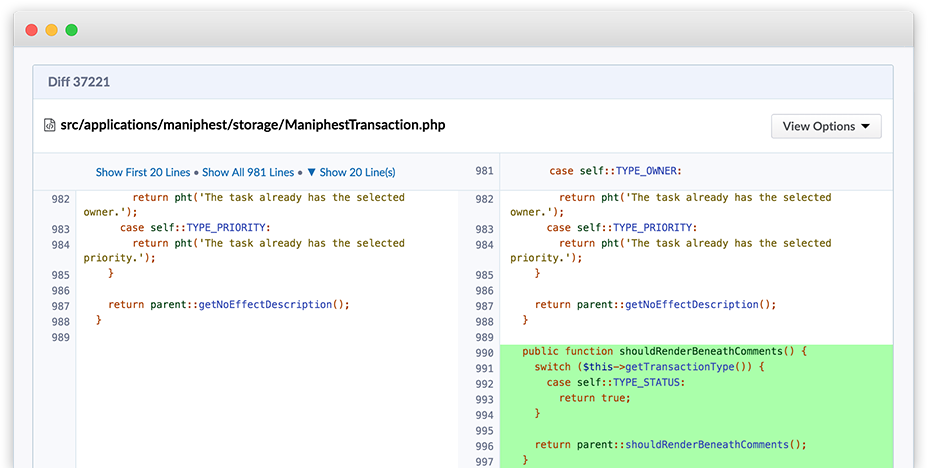The image size is (928, 468).
Task: Click TYPE_OWNER case line in right pane
Action: (616, 171)
